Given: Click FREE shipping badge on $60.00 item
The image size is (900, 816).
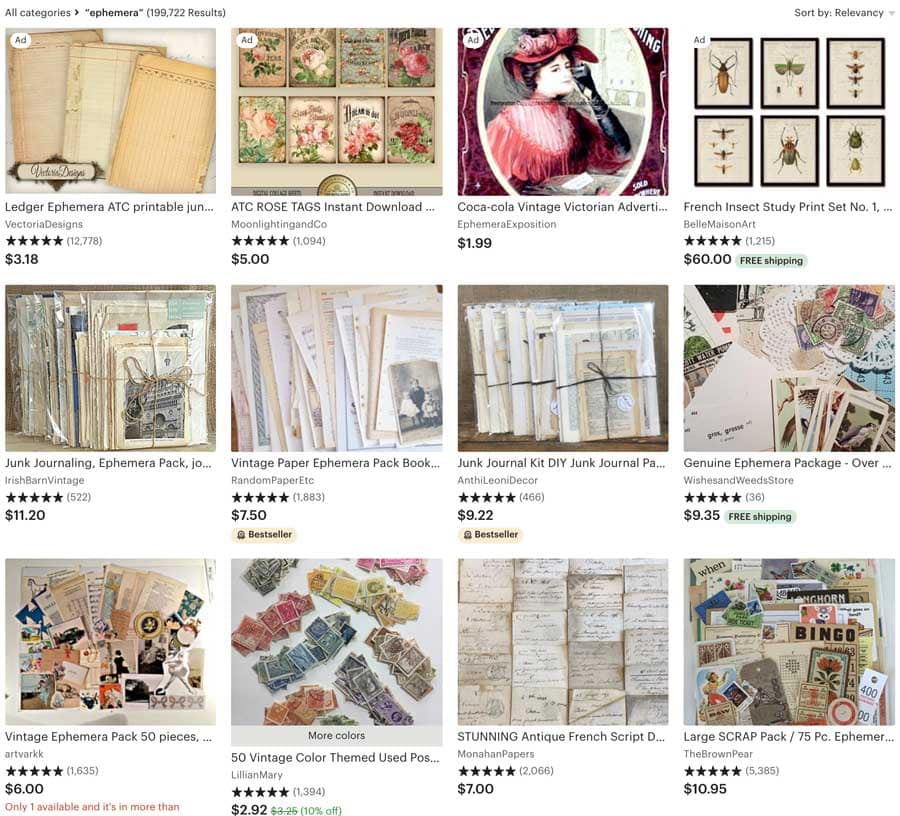Looking at the screenshot, I should [771, 261].
